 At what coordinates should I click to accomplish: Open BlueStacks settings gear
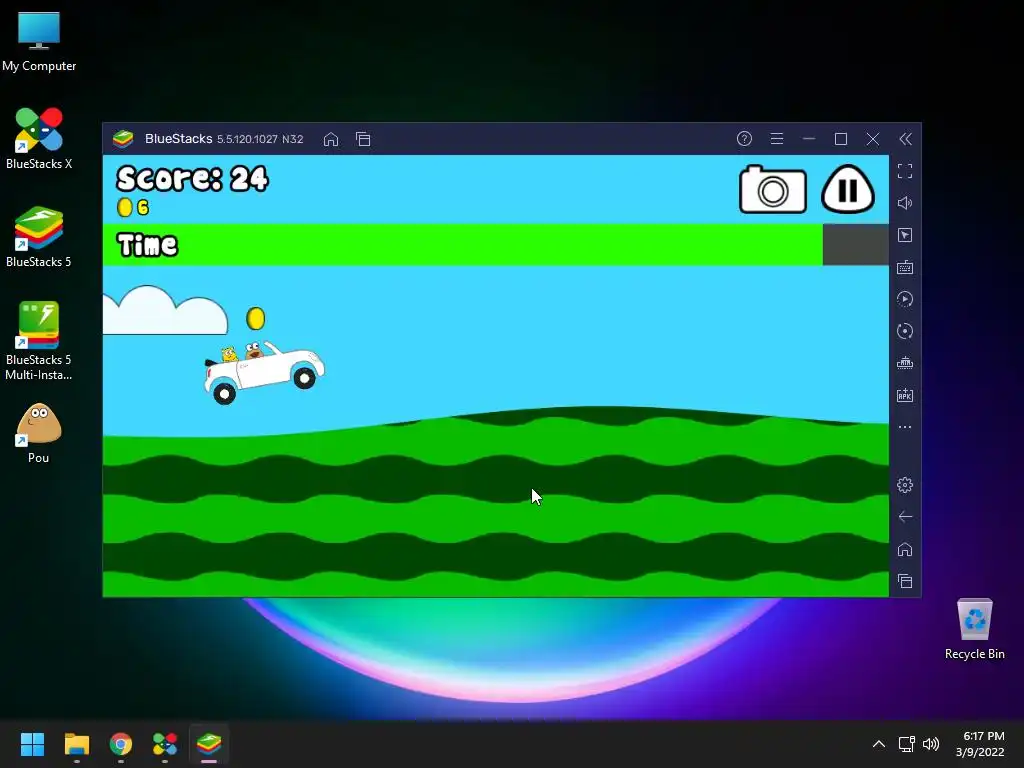(905, 485)
